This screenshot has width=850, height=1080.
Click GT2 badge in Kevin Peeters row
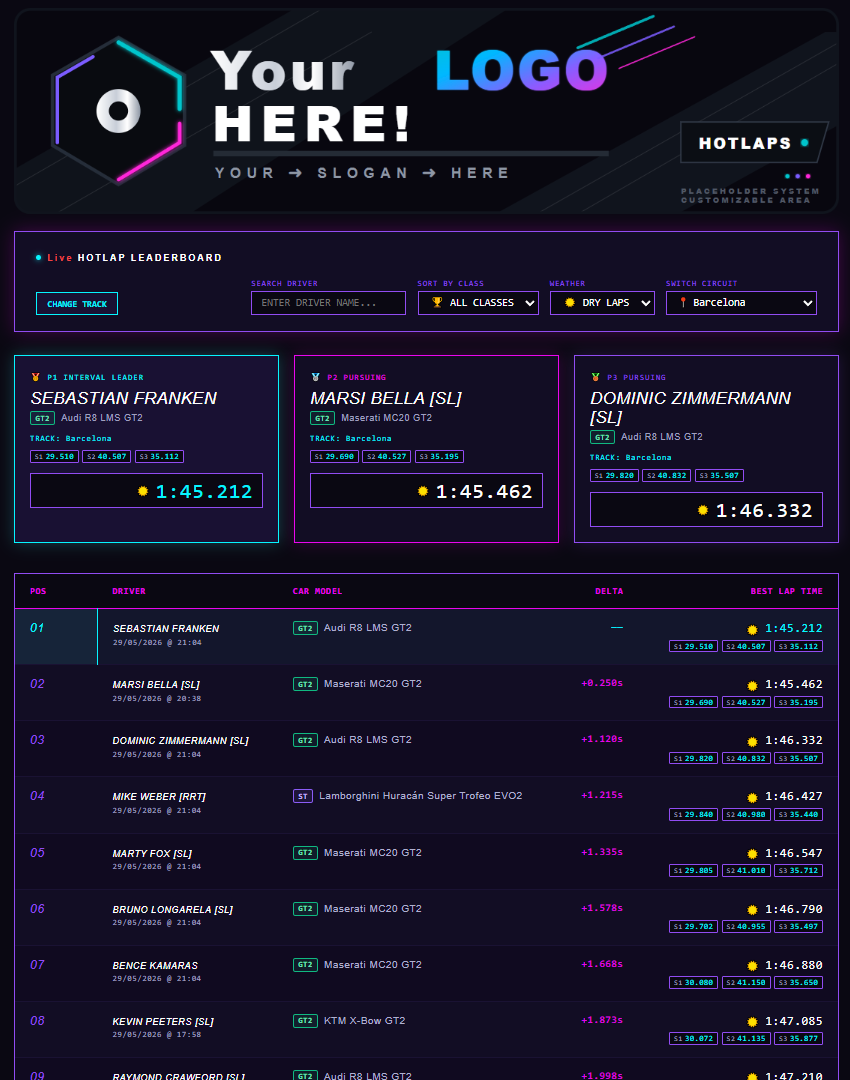305,1021
